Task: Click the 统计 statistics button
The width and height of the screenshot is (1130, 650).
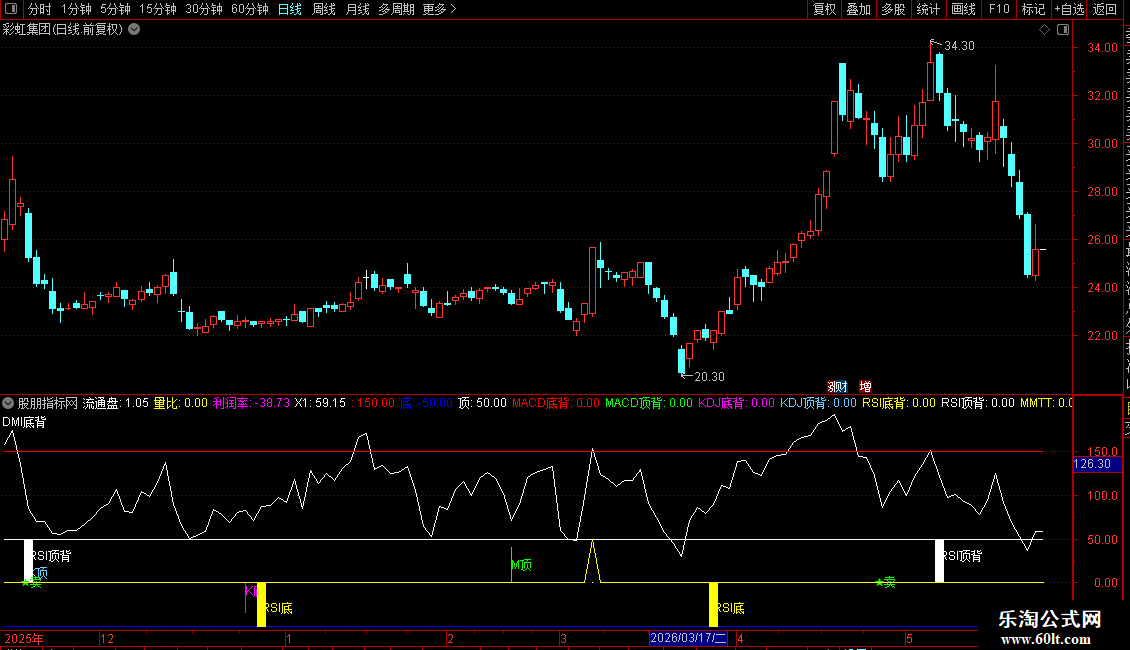Action: coord(928,9)
